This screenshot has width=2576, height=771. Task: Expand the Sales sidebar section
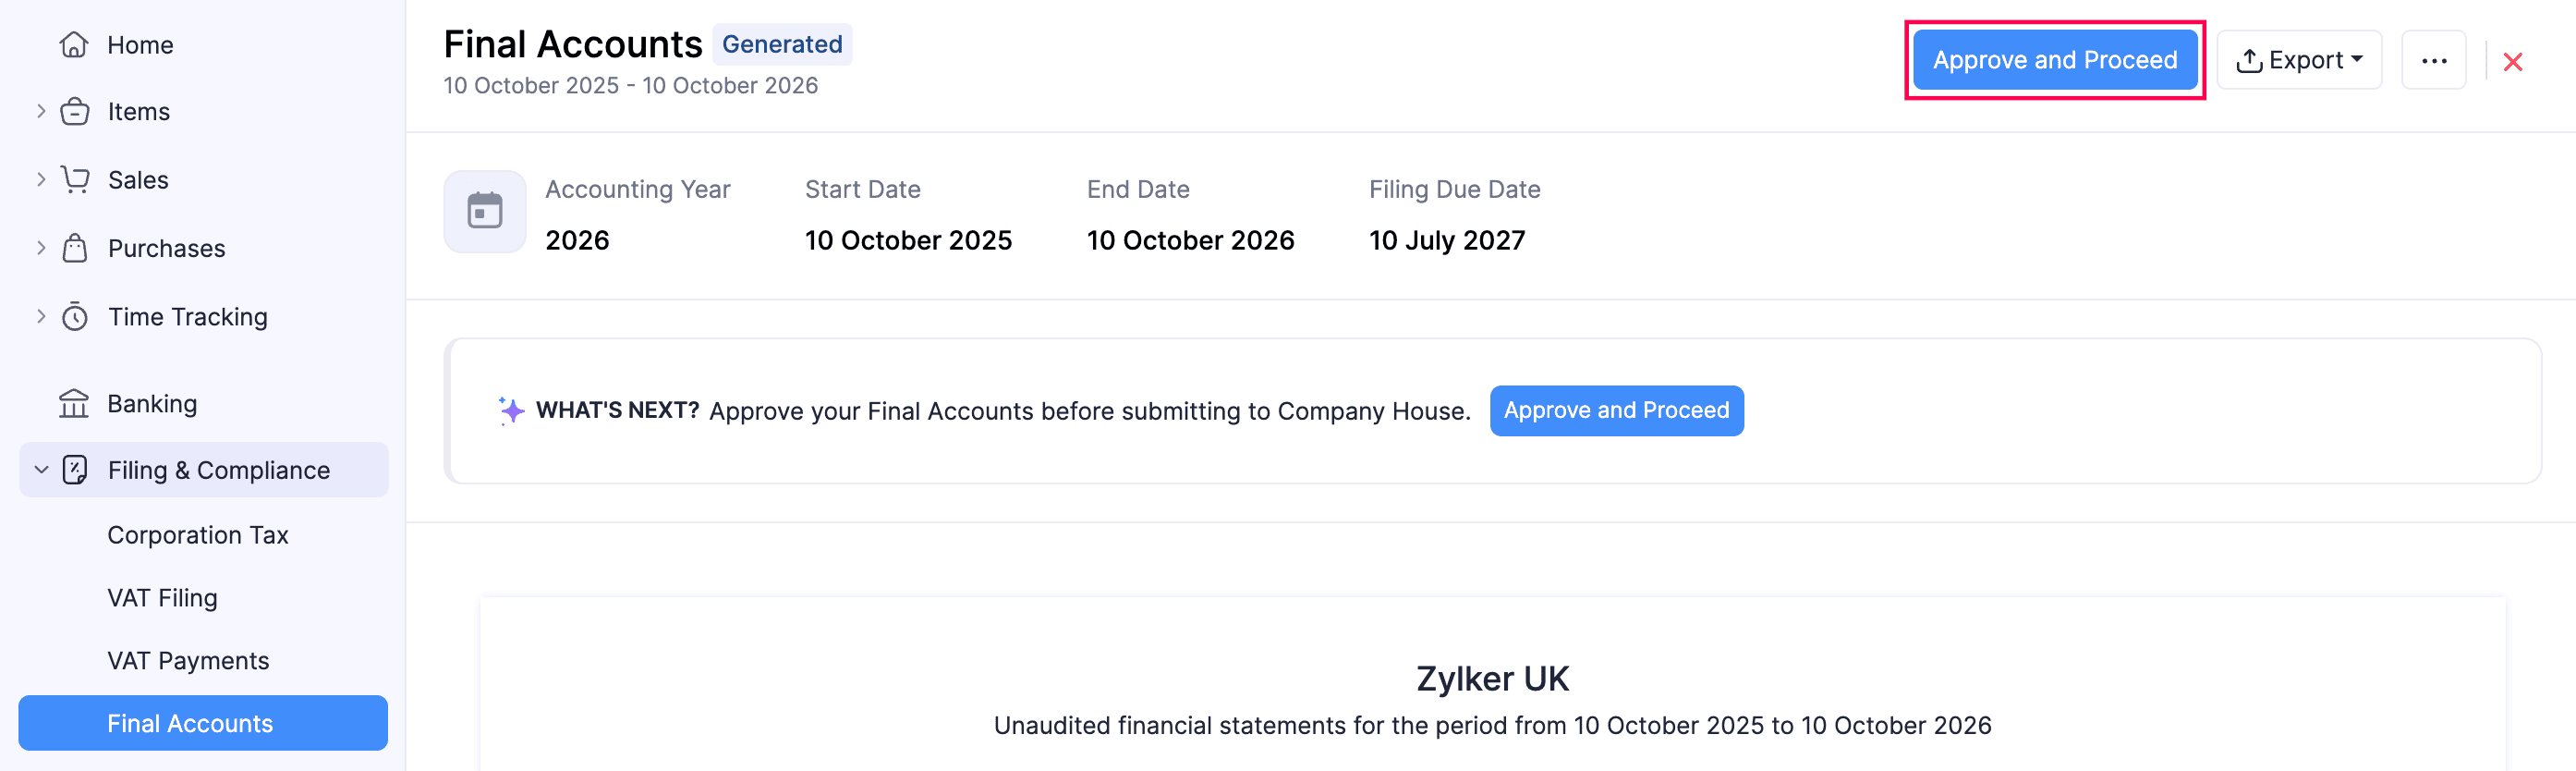(41, 179)
